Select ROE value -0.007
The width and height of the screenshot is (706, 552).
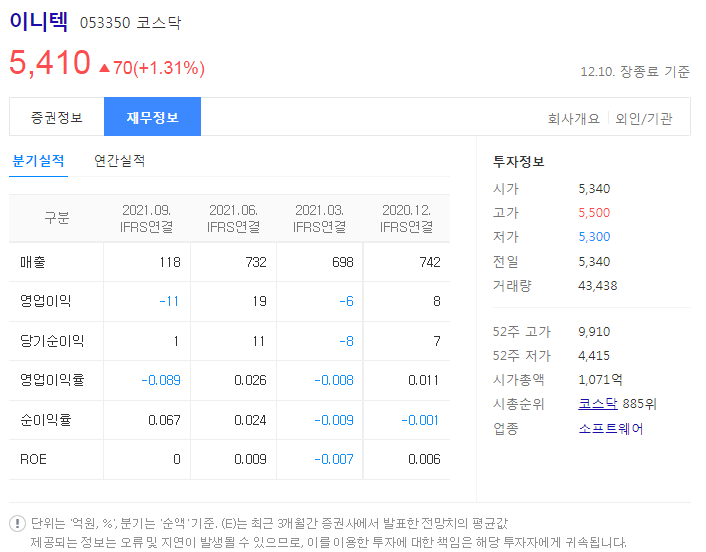coord(334,459)
